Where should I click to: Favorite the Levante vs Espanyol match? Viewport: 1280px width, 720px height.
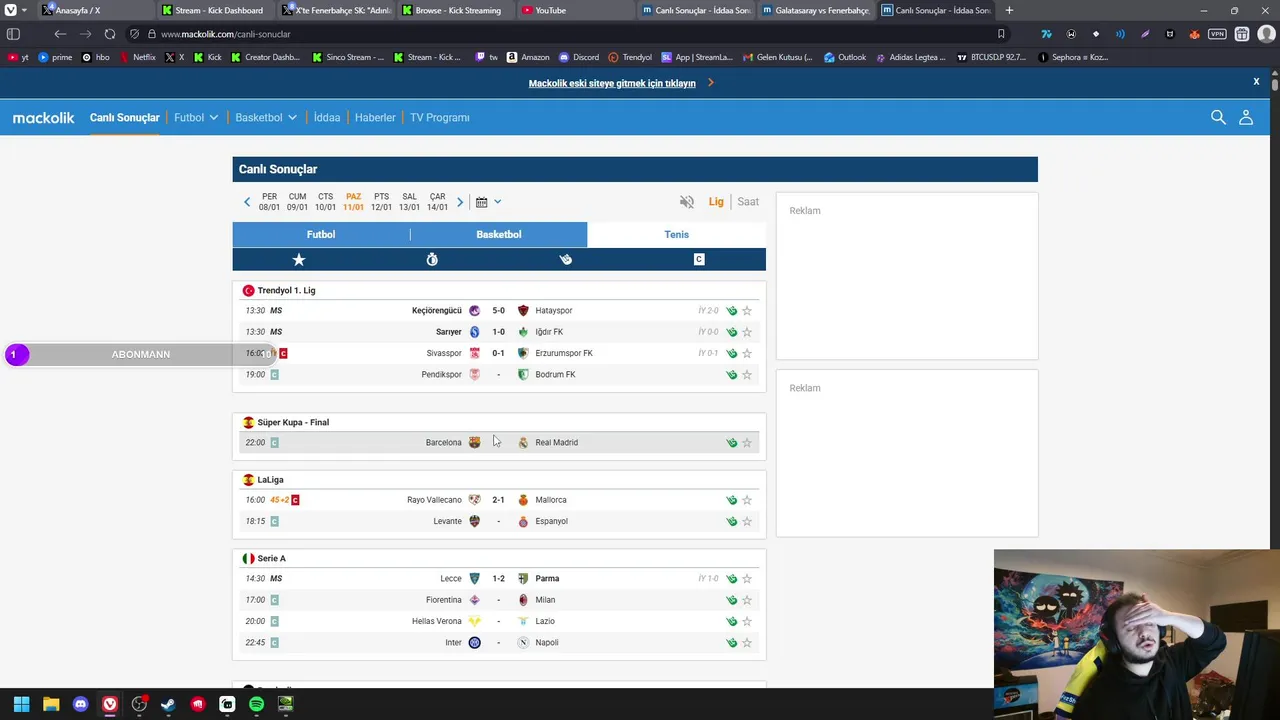(x=747, y=521)
